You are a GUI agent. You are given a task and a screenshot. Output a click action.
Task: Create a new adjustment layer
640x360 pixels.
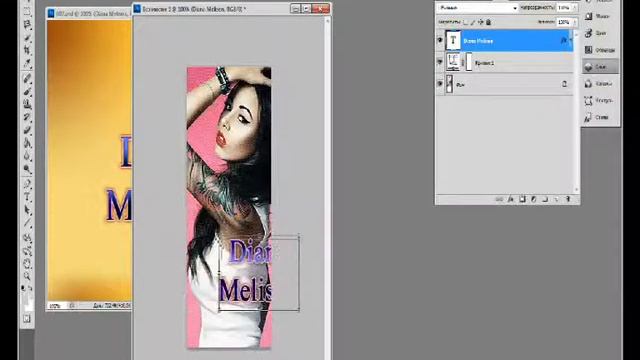point(533,200)
